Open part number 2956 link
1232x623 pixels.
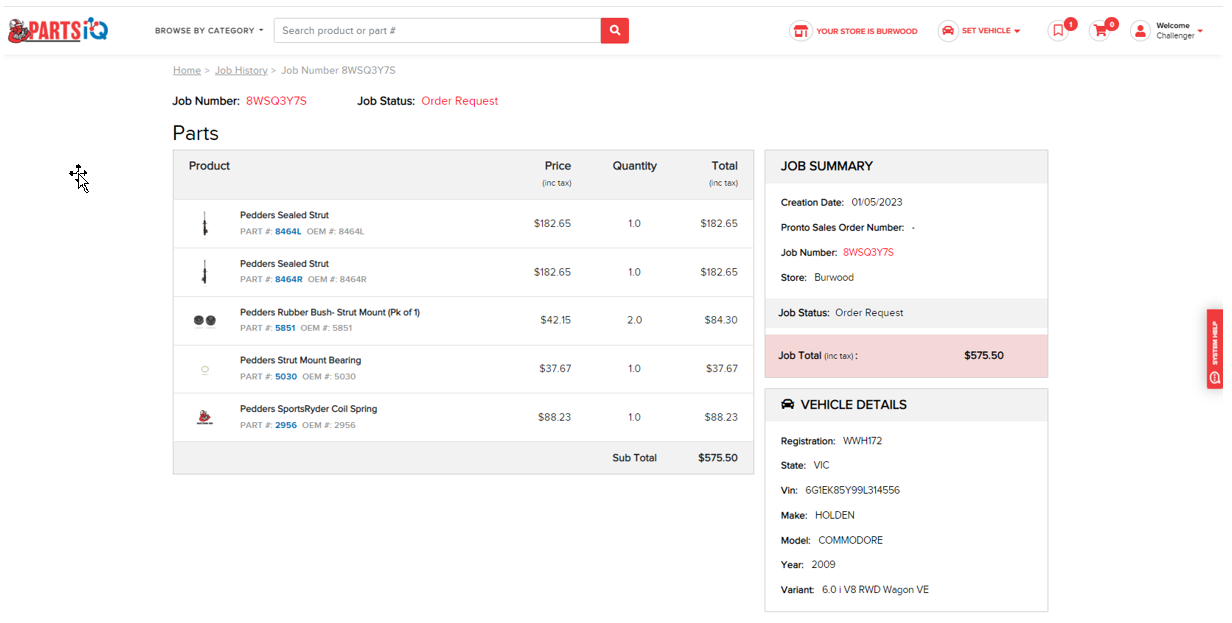[x=286, y=425]
